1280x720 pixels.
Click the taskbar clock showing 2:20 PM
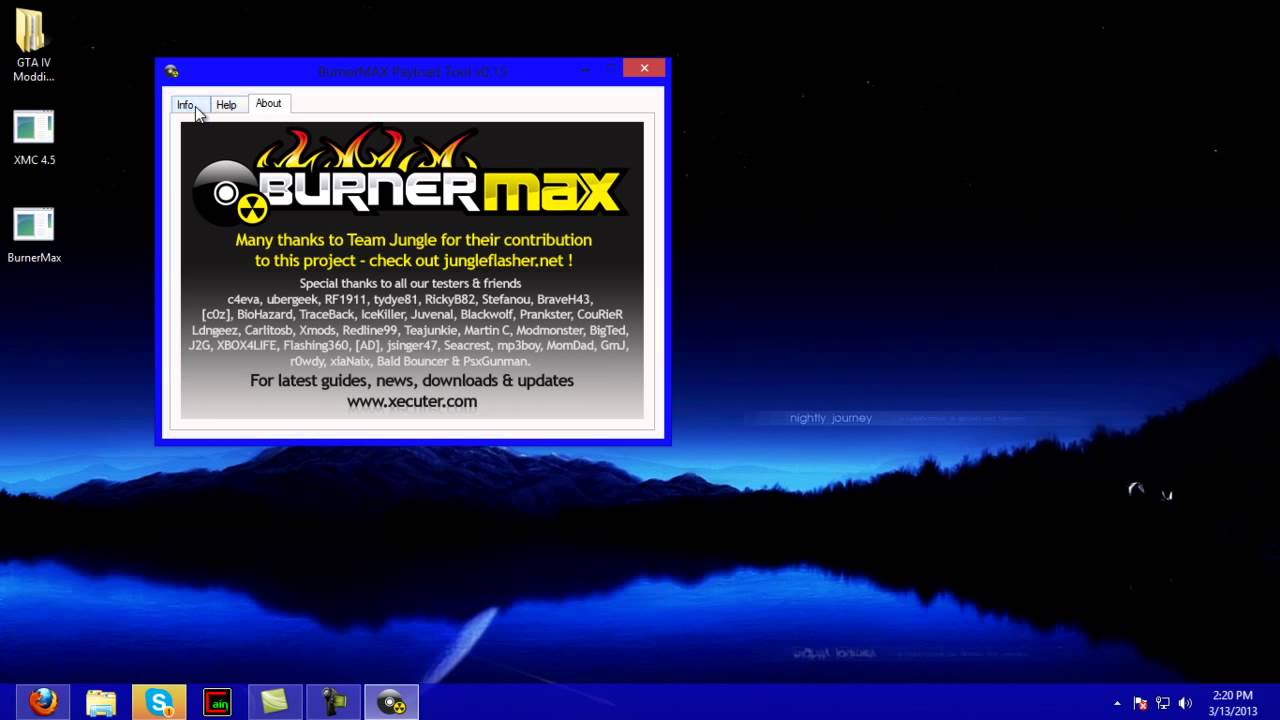click(1232, 702)
